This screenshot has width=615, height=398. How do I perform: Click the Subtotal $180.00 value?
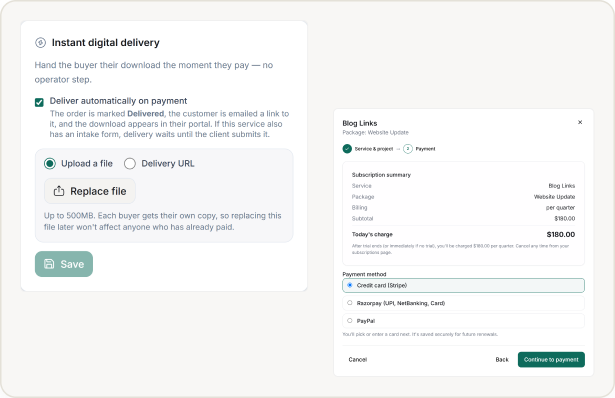click(x=565, y=218)
